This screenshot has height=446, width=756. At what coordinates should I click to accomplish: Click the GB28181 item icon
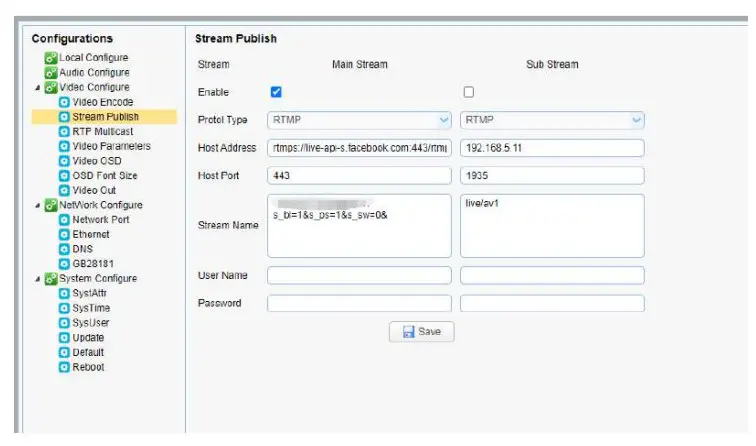pyautogui.click(x=64, y=264)
